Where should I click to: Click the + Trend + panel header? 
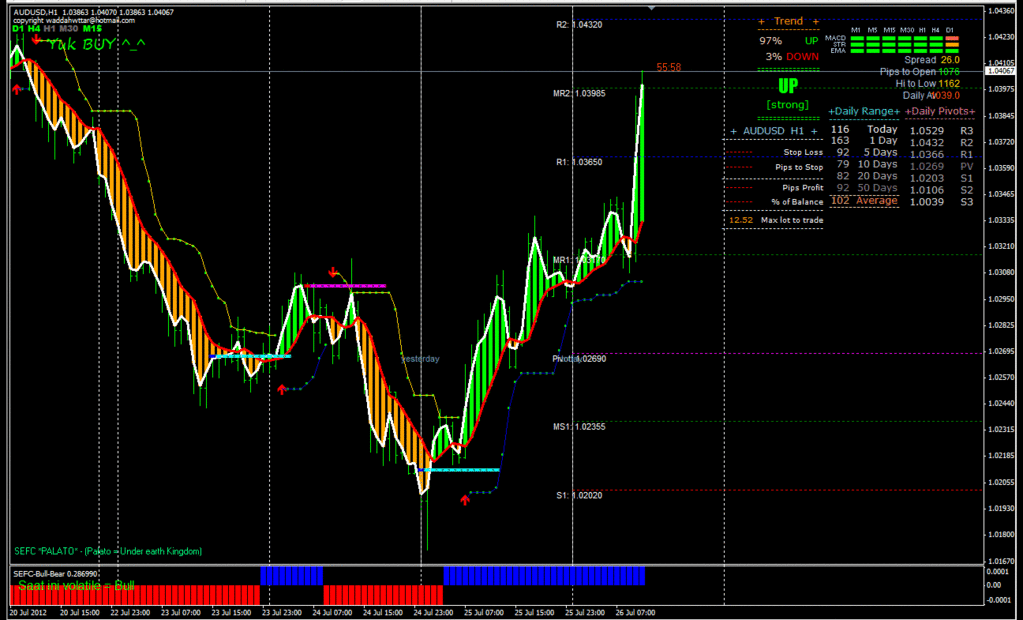point(788,21)
